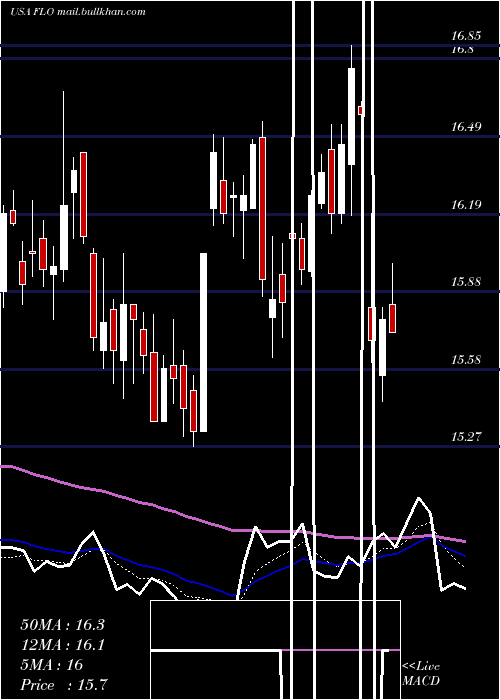Viewport: 500px width, 700px height.
Task: Select the 15.27 price level label
Action: pyautogui.click(x=466, y=436)
